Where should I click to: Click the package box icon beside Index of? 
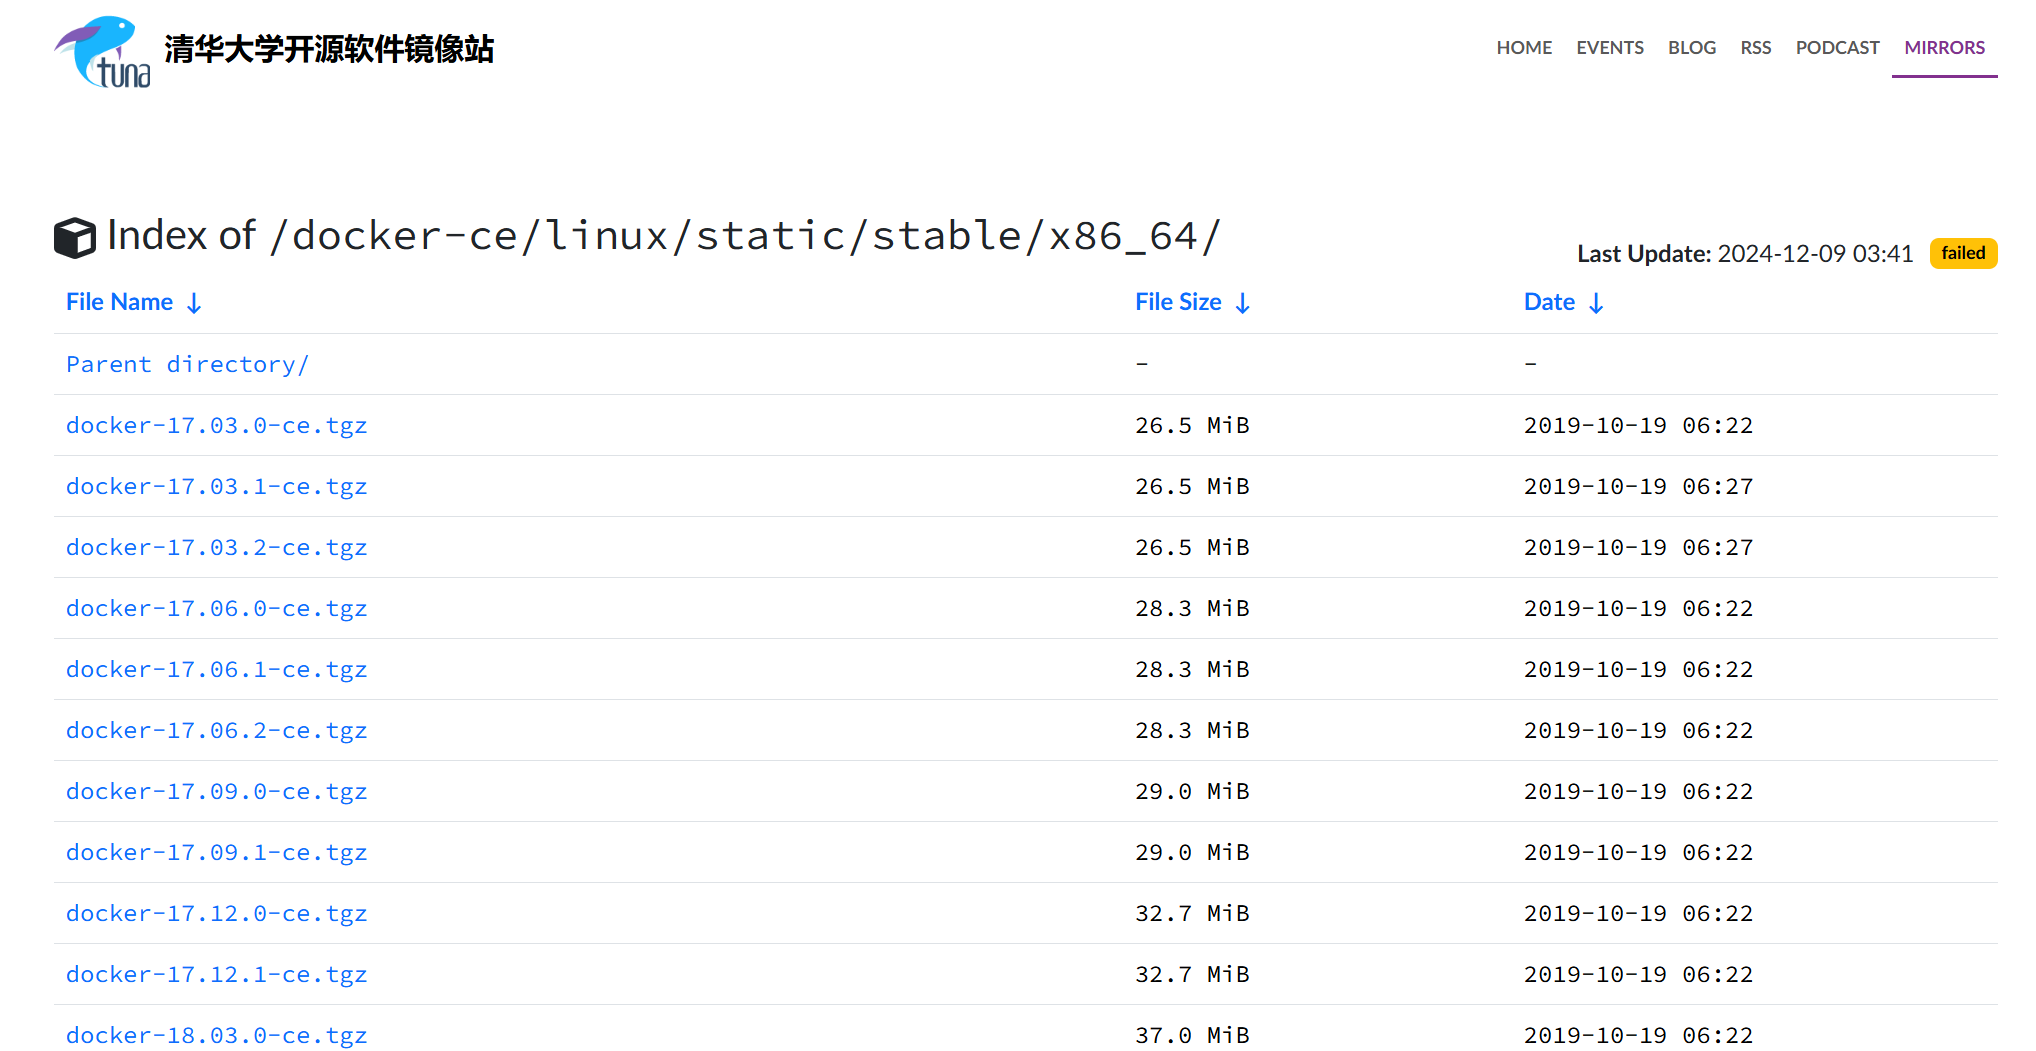(75, 238)
